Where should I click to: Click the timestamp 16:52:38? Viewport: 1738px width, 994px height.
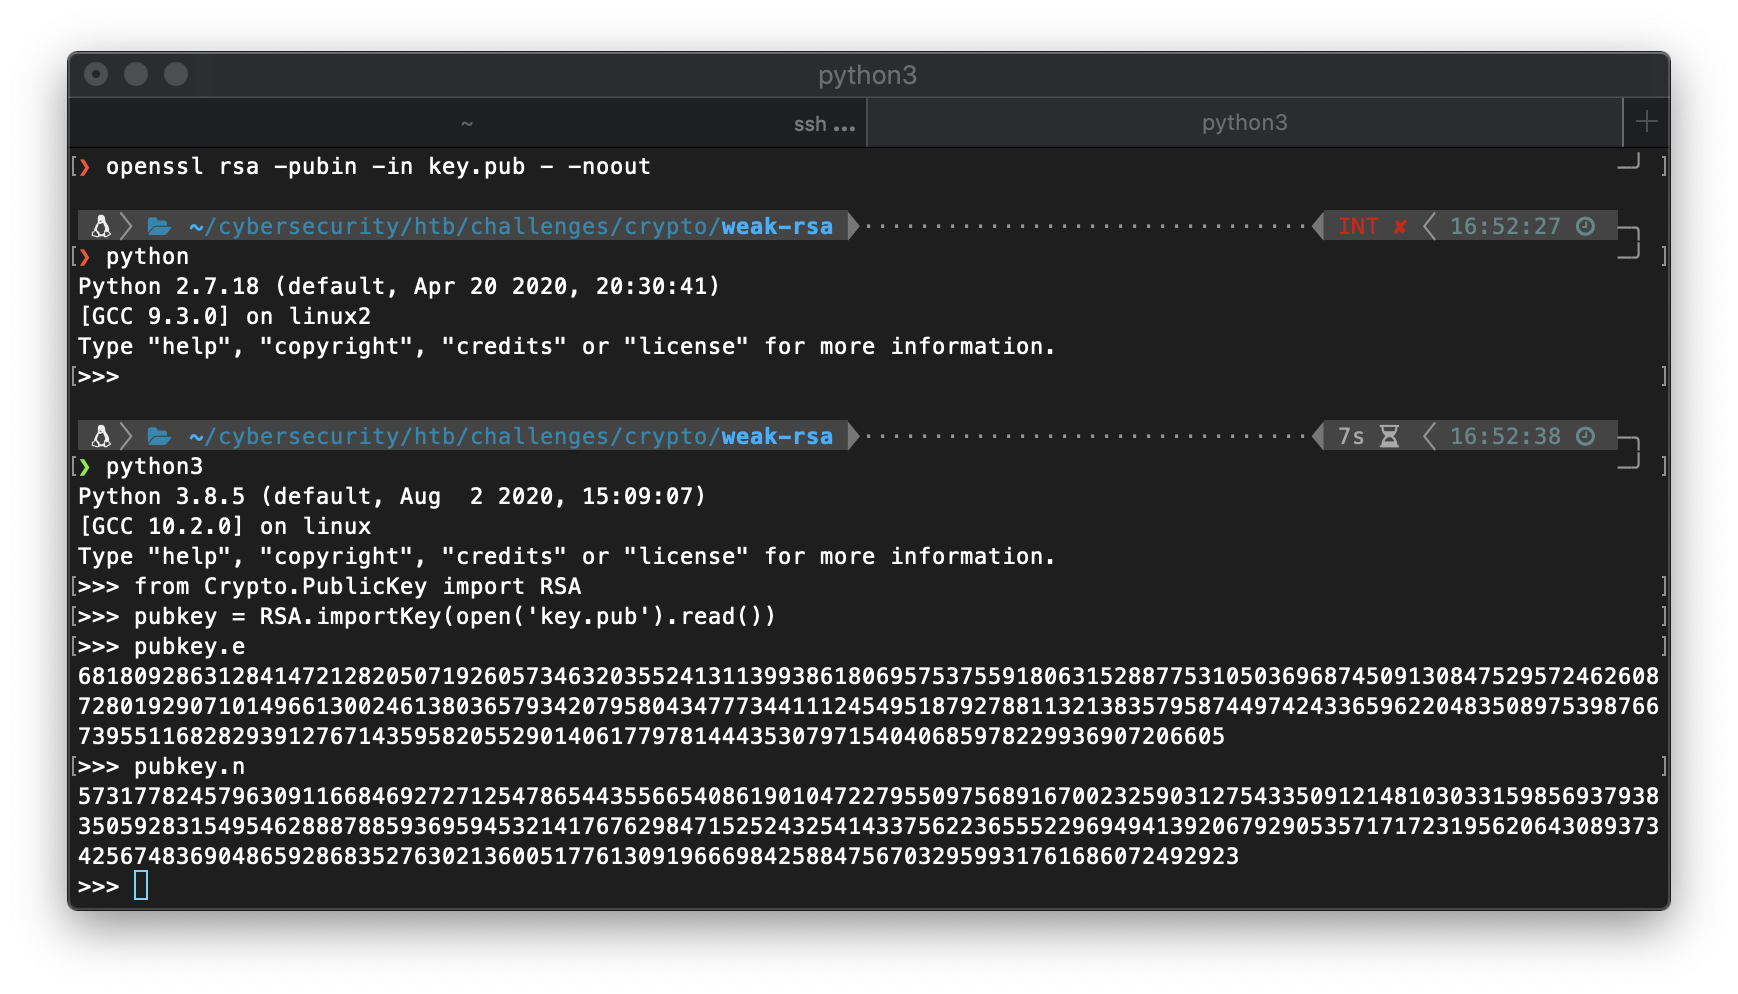coord(1505,437)
